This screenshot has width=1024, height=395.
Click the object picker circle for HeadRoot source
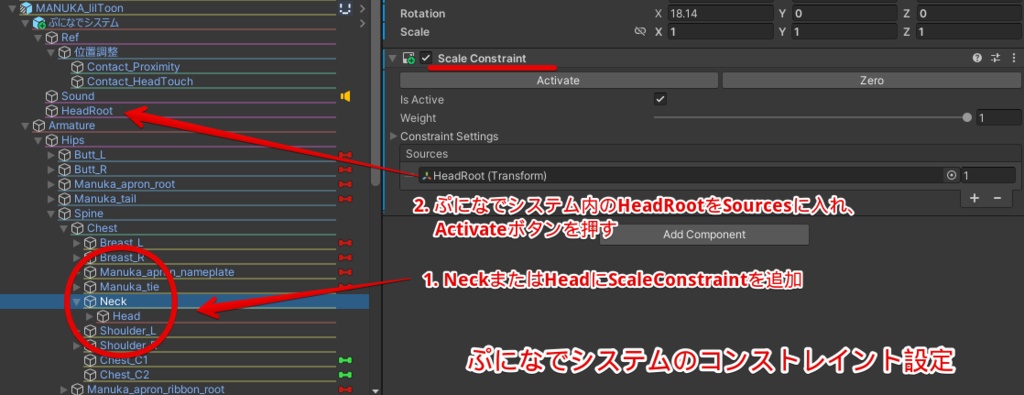(x=951, y=176)
